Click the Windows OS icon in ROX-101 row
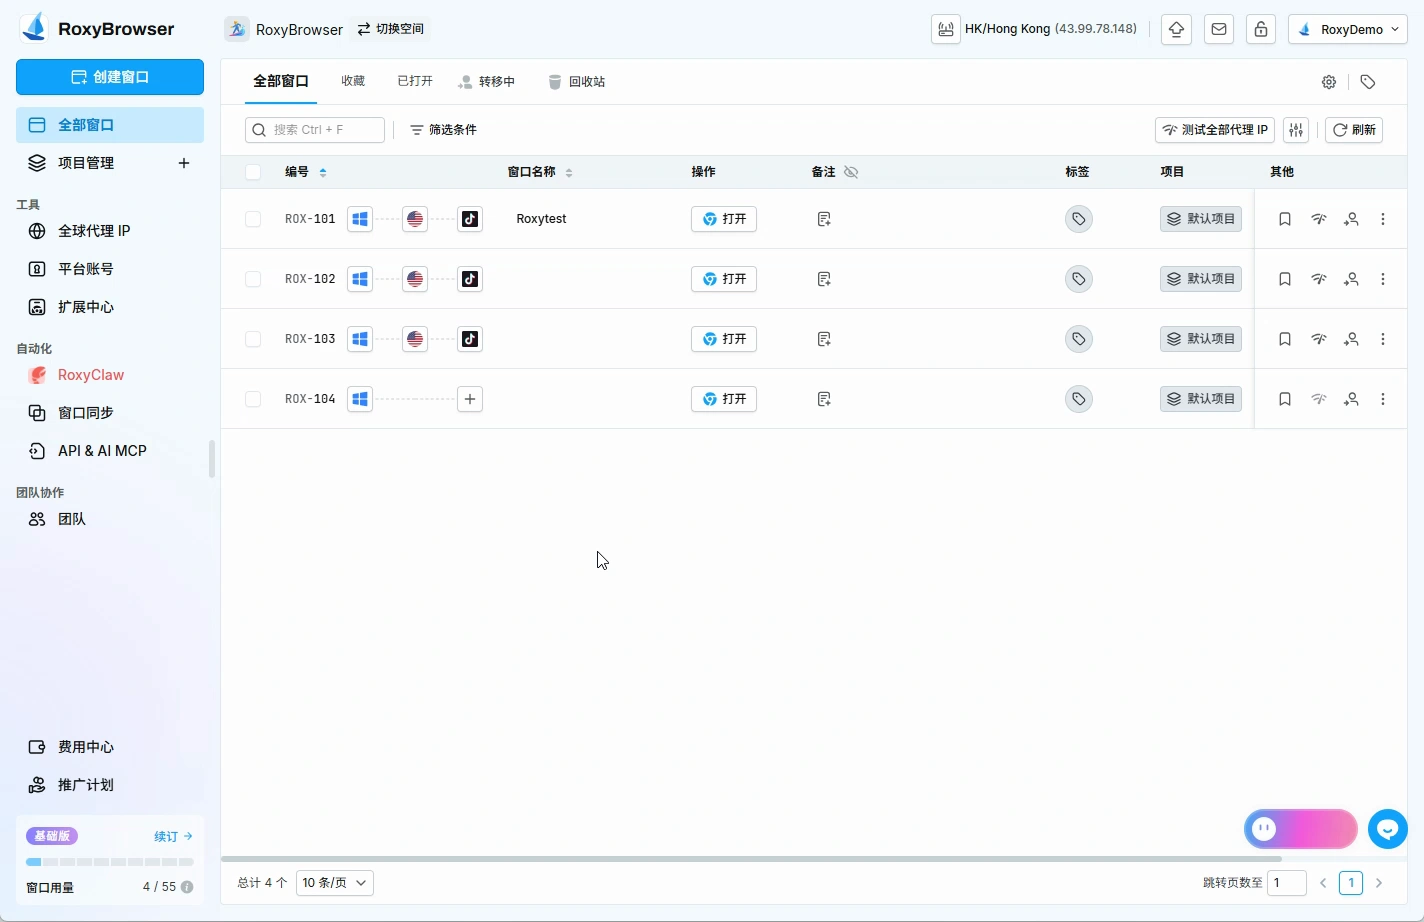The image size is (1424, 922). (x=360, y=219)
